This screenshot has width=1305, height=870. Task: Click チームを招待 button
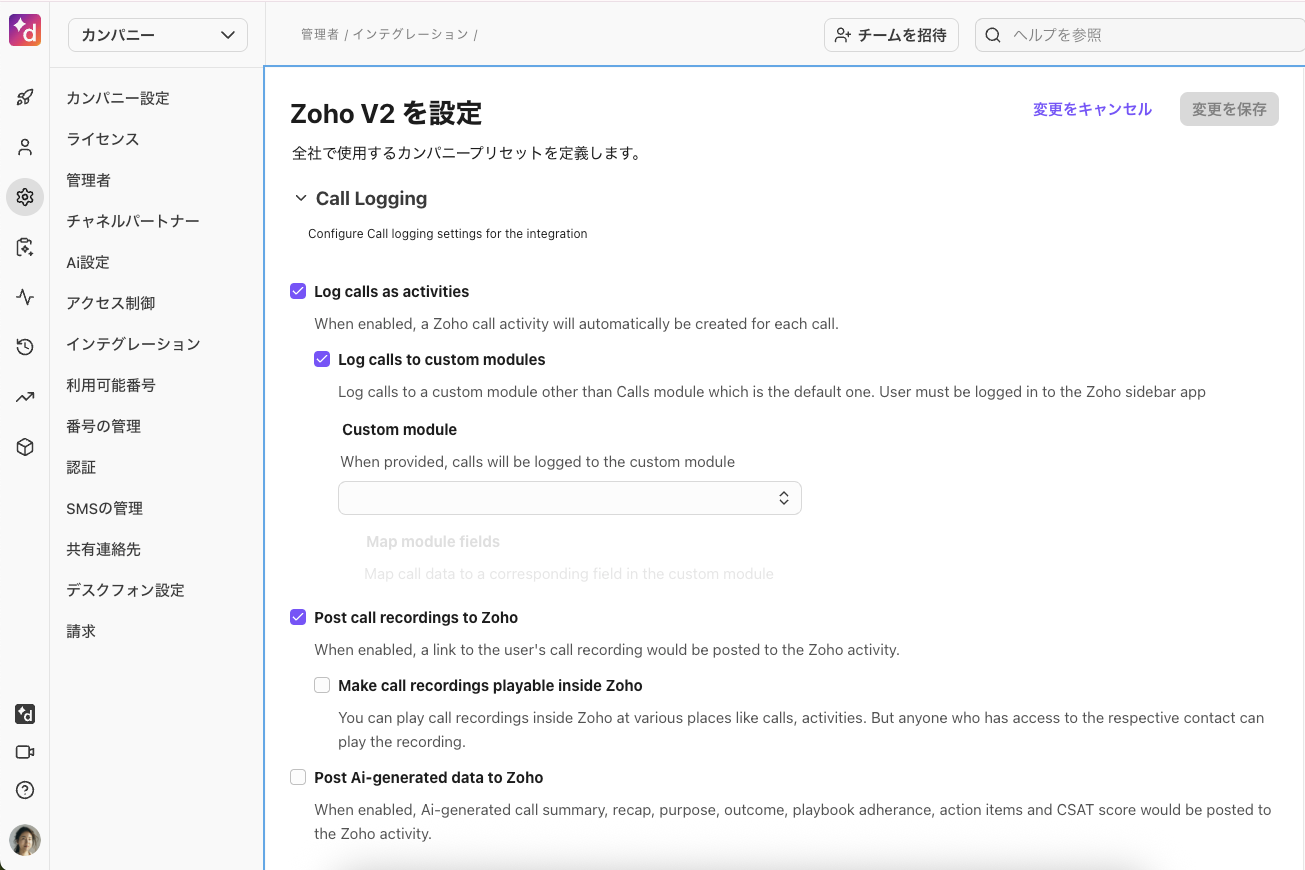pos(891,35)
